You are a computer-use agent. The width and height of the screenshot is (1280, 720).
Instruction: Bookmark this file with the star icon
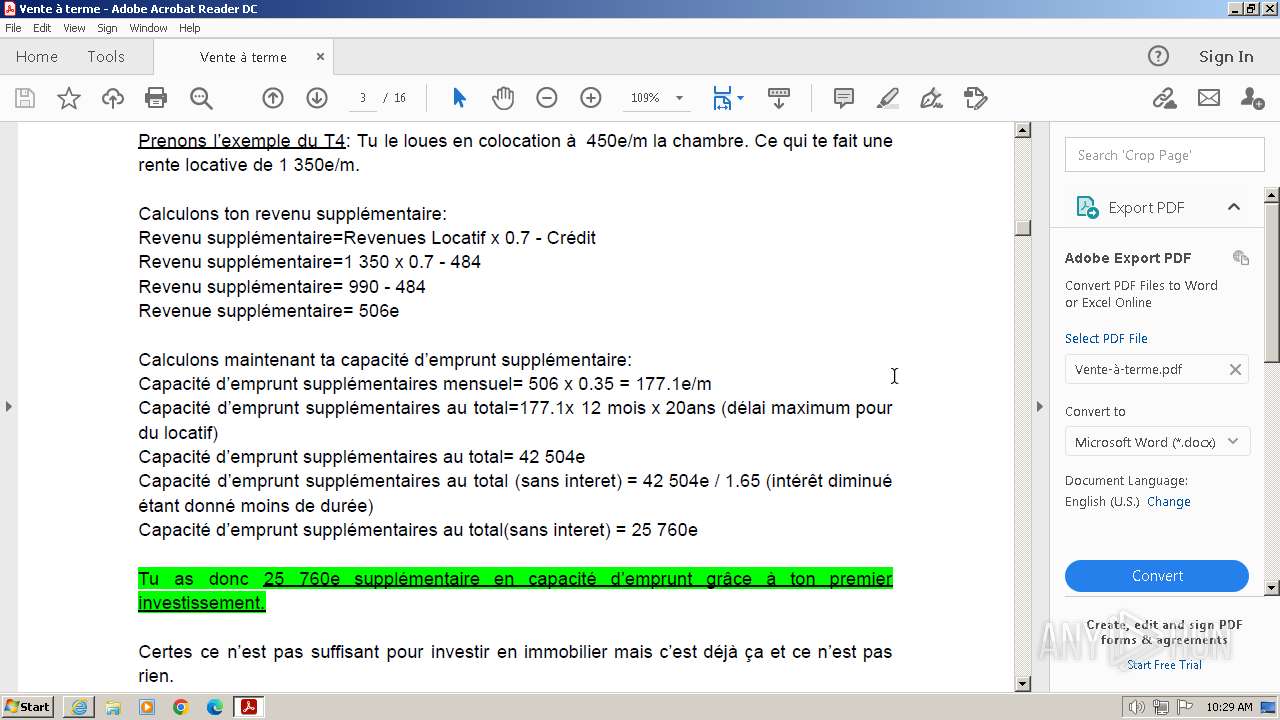[69, 98]
